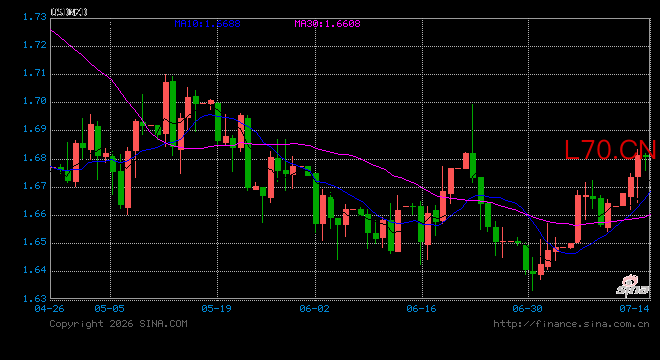The image size is (660, 360).
Task: Click the 06-16 date label
Action: pos(421,309)
